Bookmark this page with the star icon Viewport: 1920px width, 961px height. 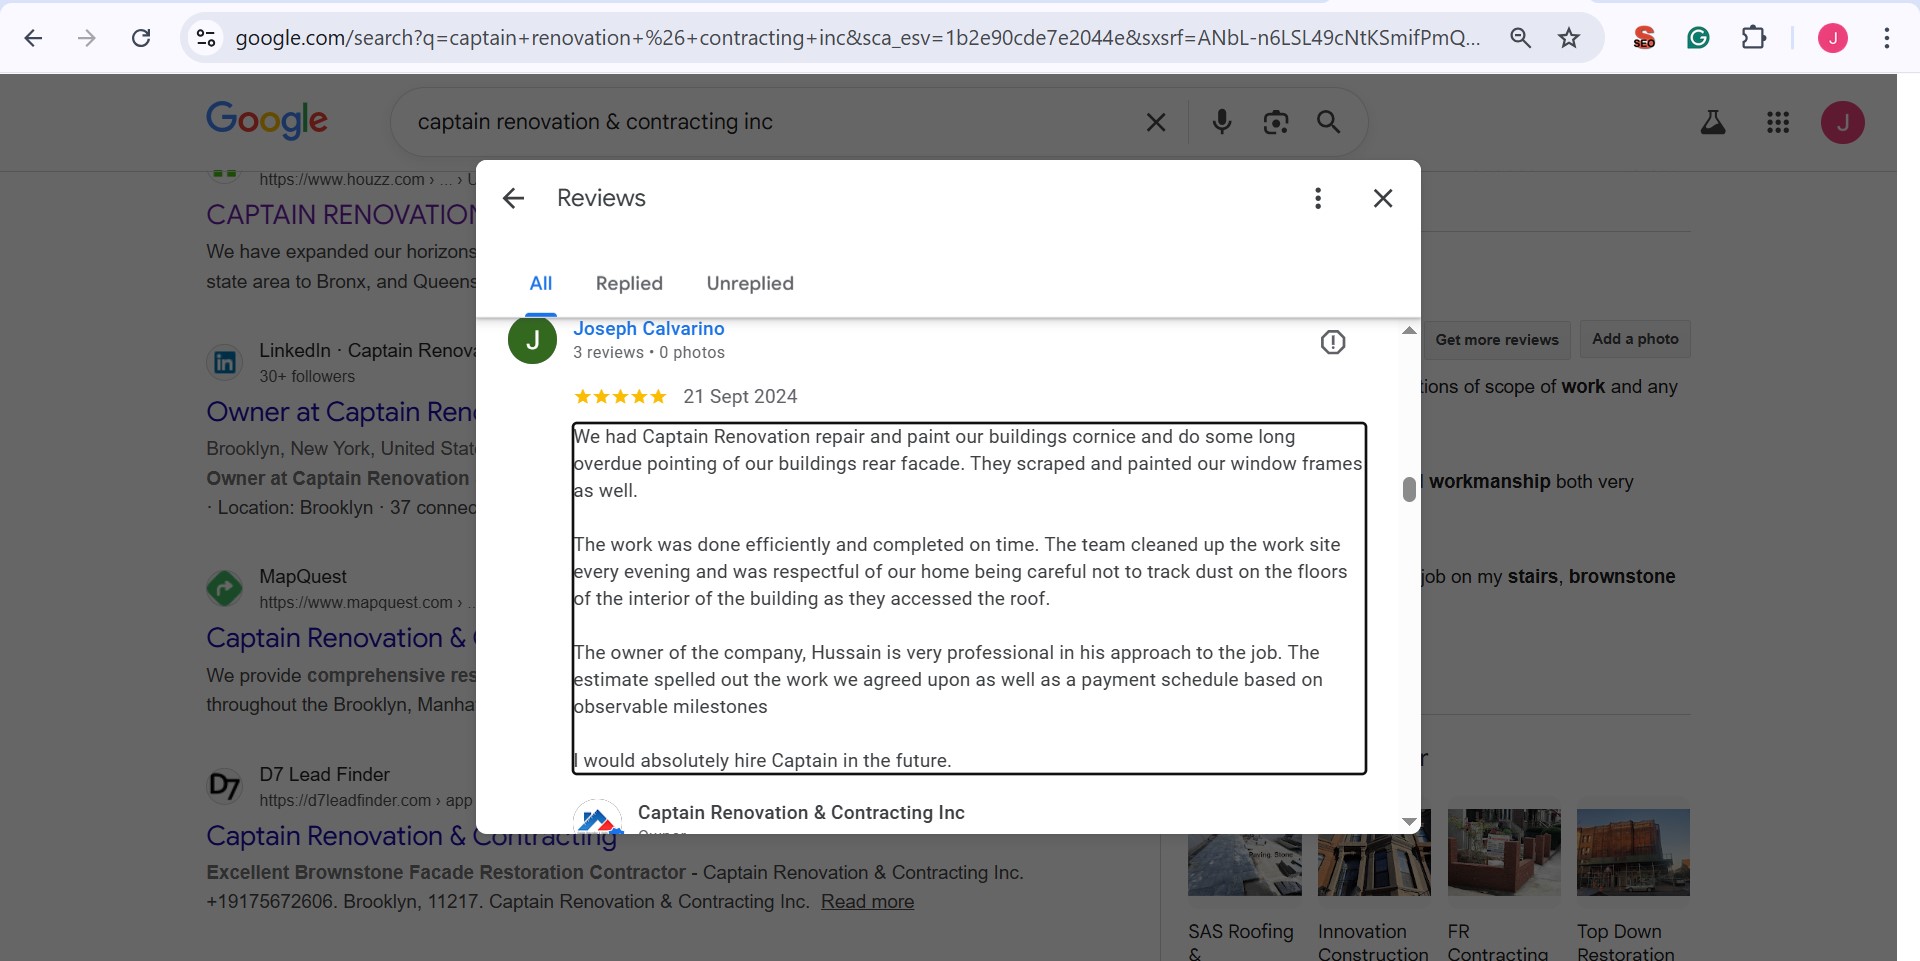(x=1568, y=38)
